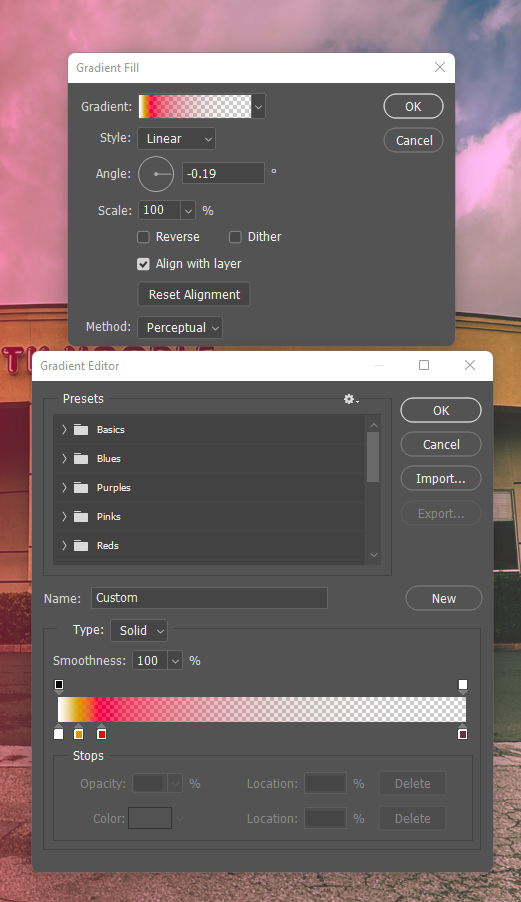Uncheck Align with layer
Screen dimensions: 521x902
(143, 264)
